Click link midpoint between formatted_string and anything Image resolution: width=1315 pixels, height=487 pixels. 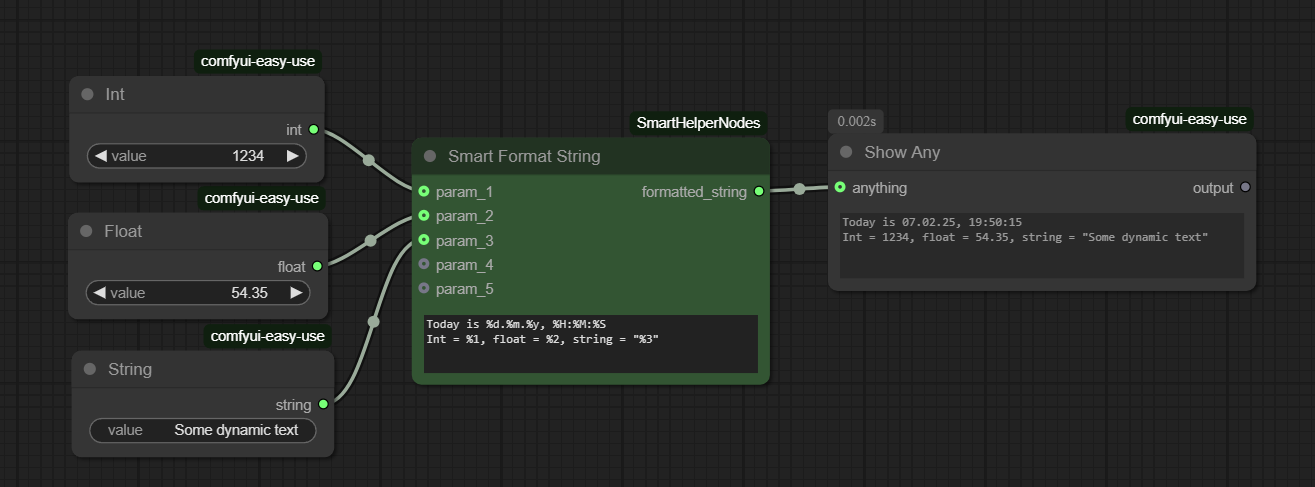click(799, 189)
